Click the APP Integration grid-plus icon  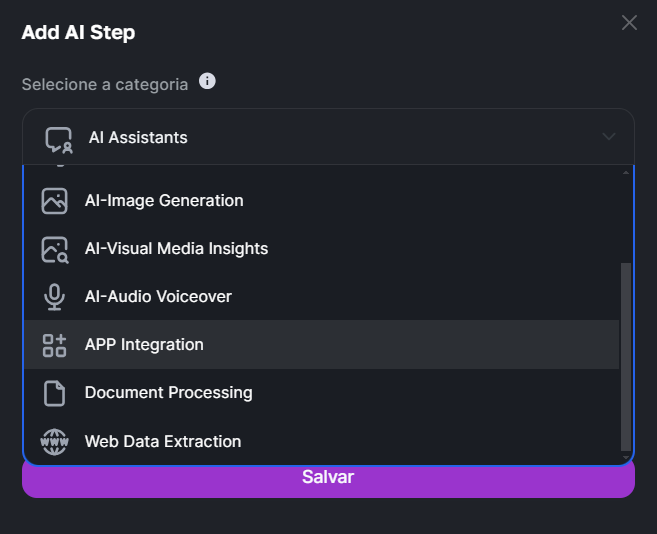click(x=54, y=345)
